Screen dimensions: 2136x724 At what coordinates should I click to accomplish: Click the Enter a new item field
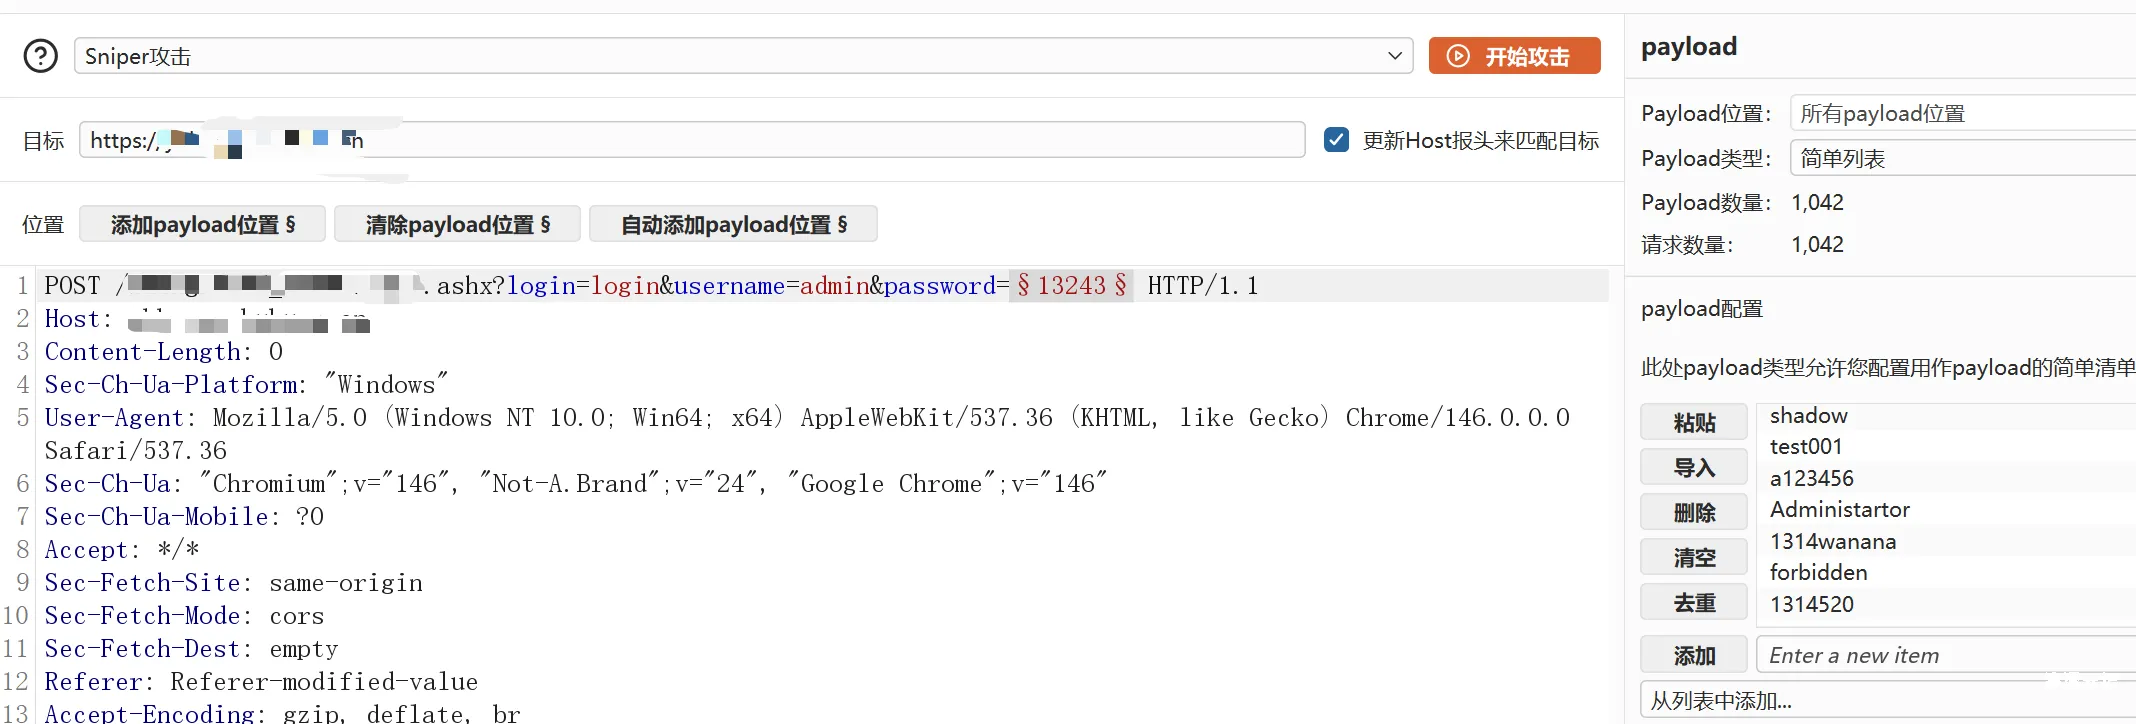[x=1940, y=655]
